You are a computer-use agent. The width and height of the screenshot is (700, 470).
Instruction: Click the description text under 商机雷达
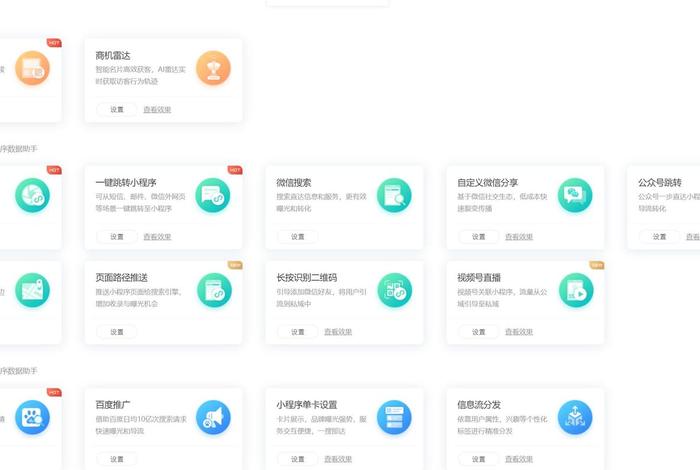tap(140, 75)
